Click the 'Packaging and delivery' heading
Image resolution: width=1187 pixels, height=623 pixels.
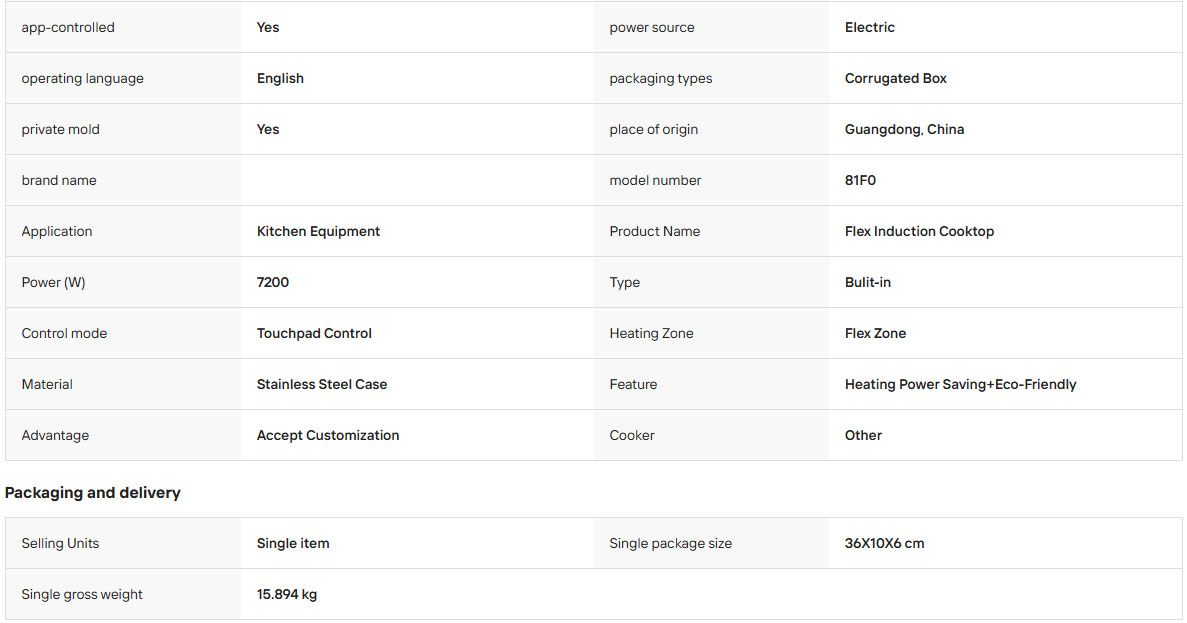click(92, 493)
